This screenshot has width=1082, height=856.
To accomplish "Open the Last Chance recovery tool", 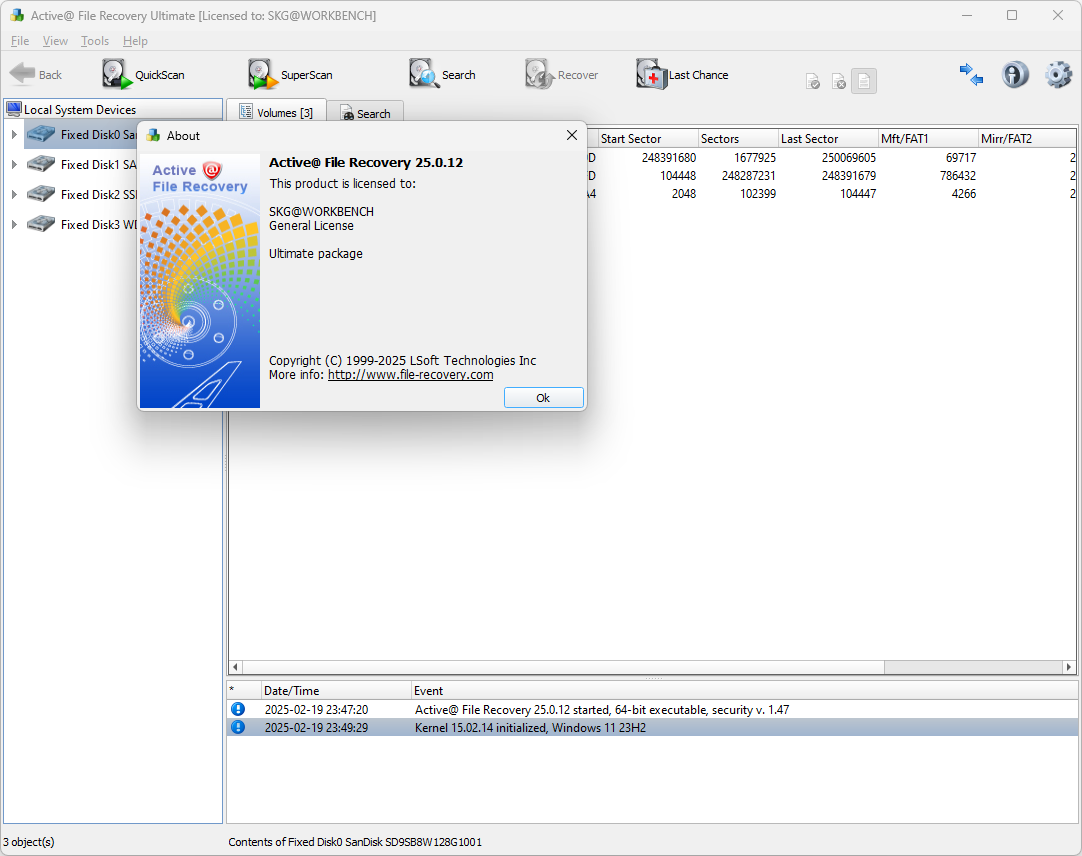I will coord(682,75).
